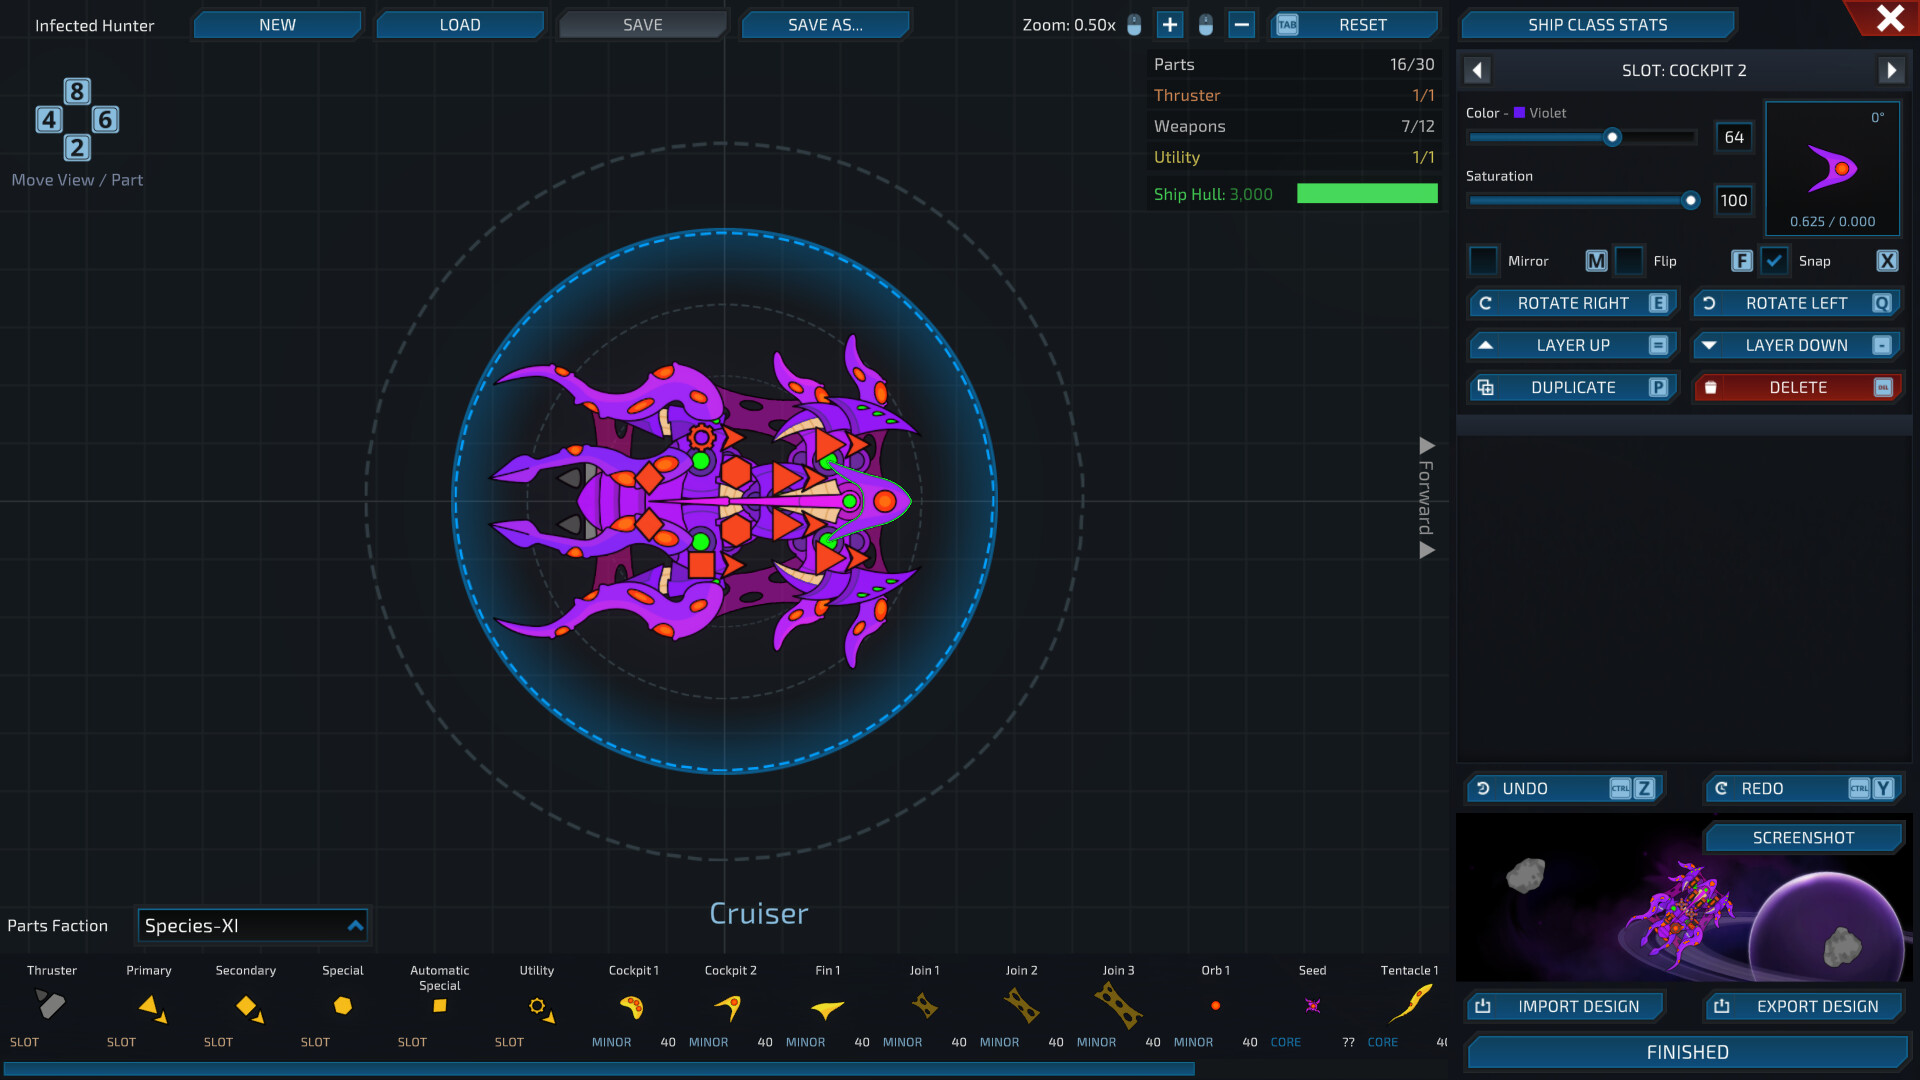Pick the Tentacle 1 core part

(1408, 1006)
